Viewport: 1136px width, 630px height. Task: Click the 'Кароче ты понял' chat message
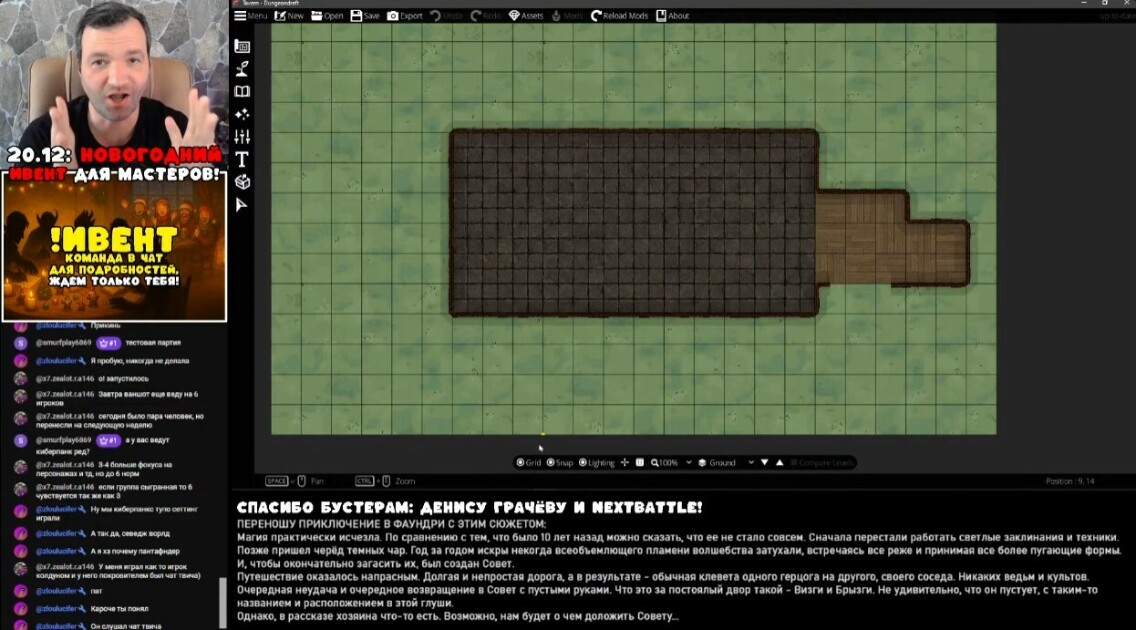[119, 609]
